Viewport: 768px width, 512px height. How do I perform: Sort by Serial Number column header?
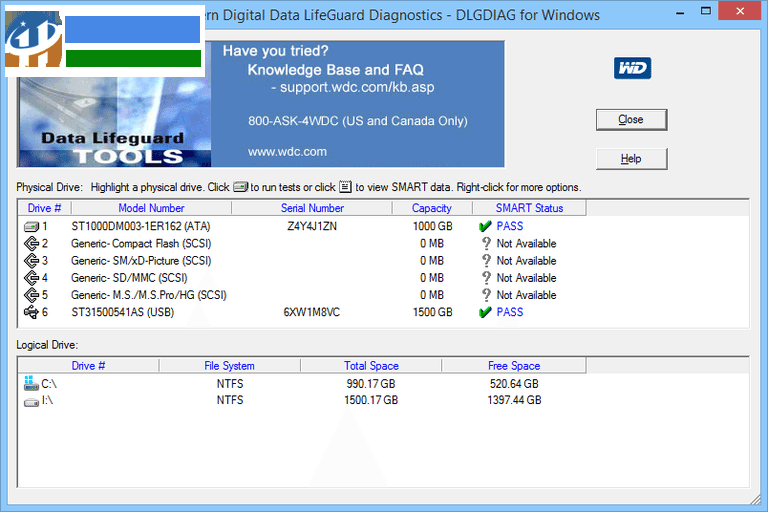(312, 208)
